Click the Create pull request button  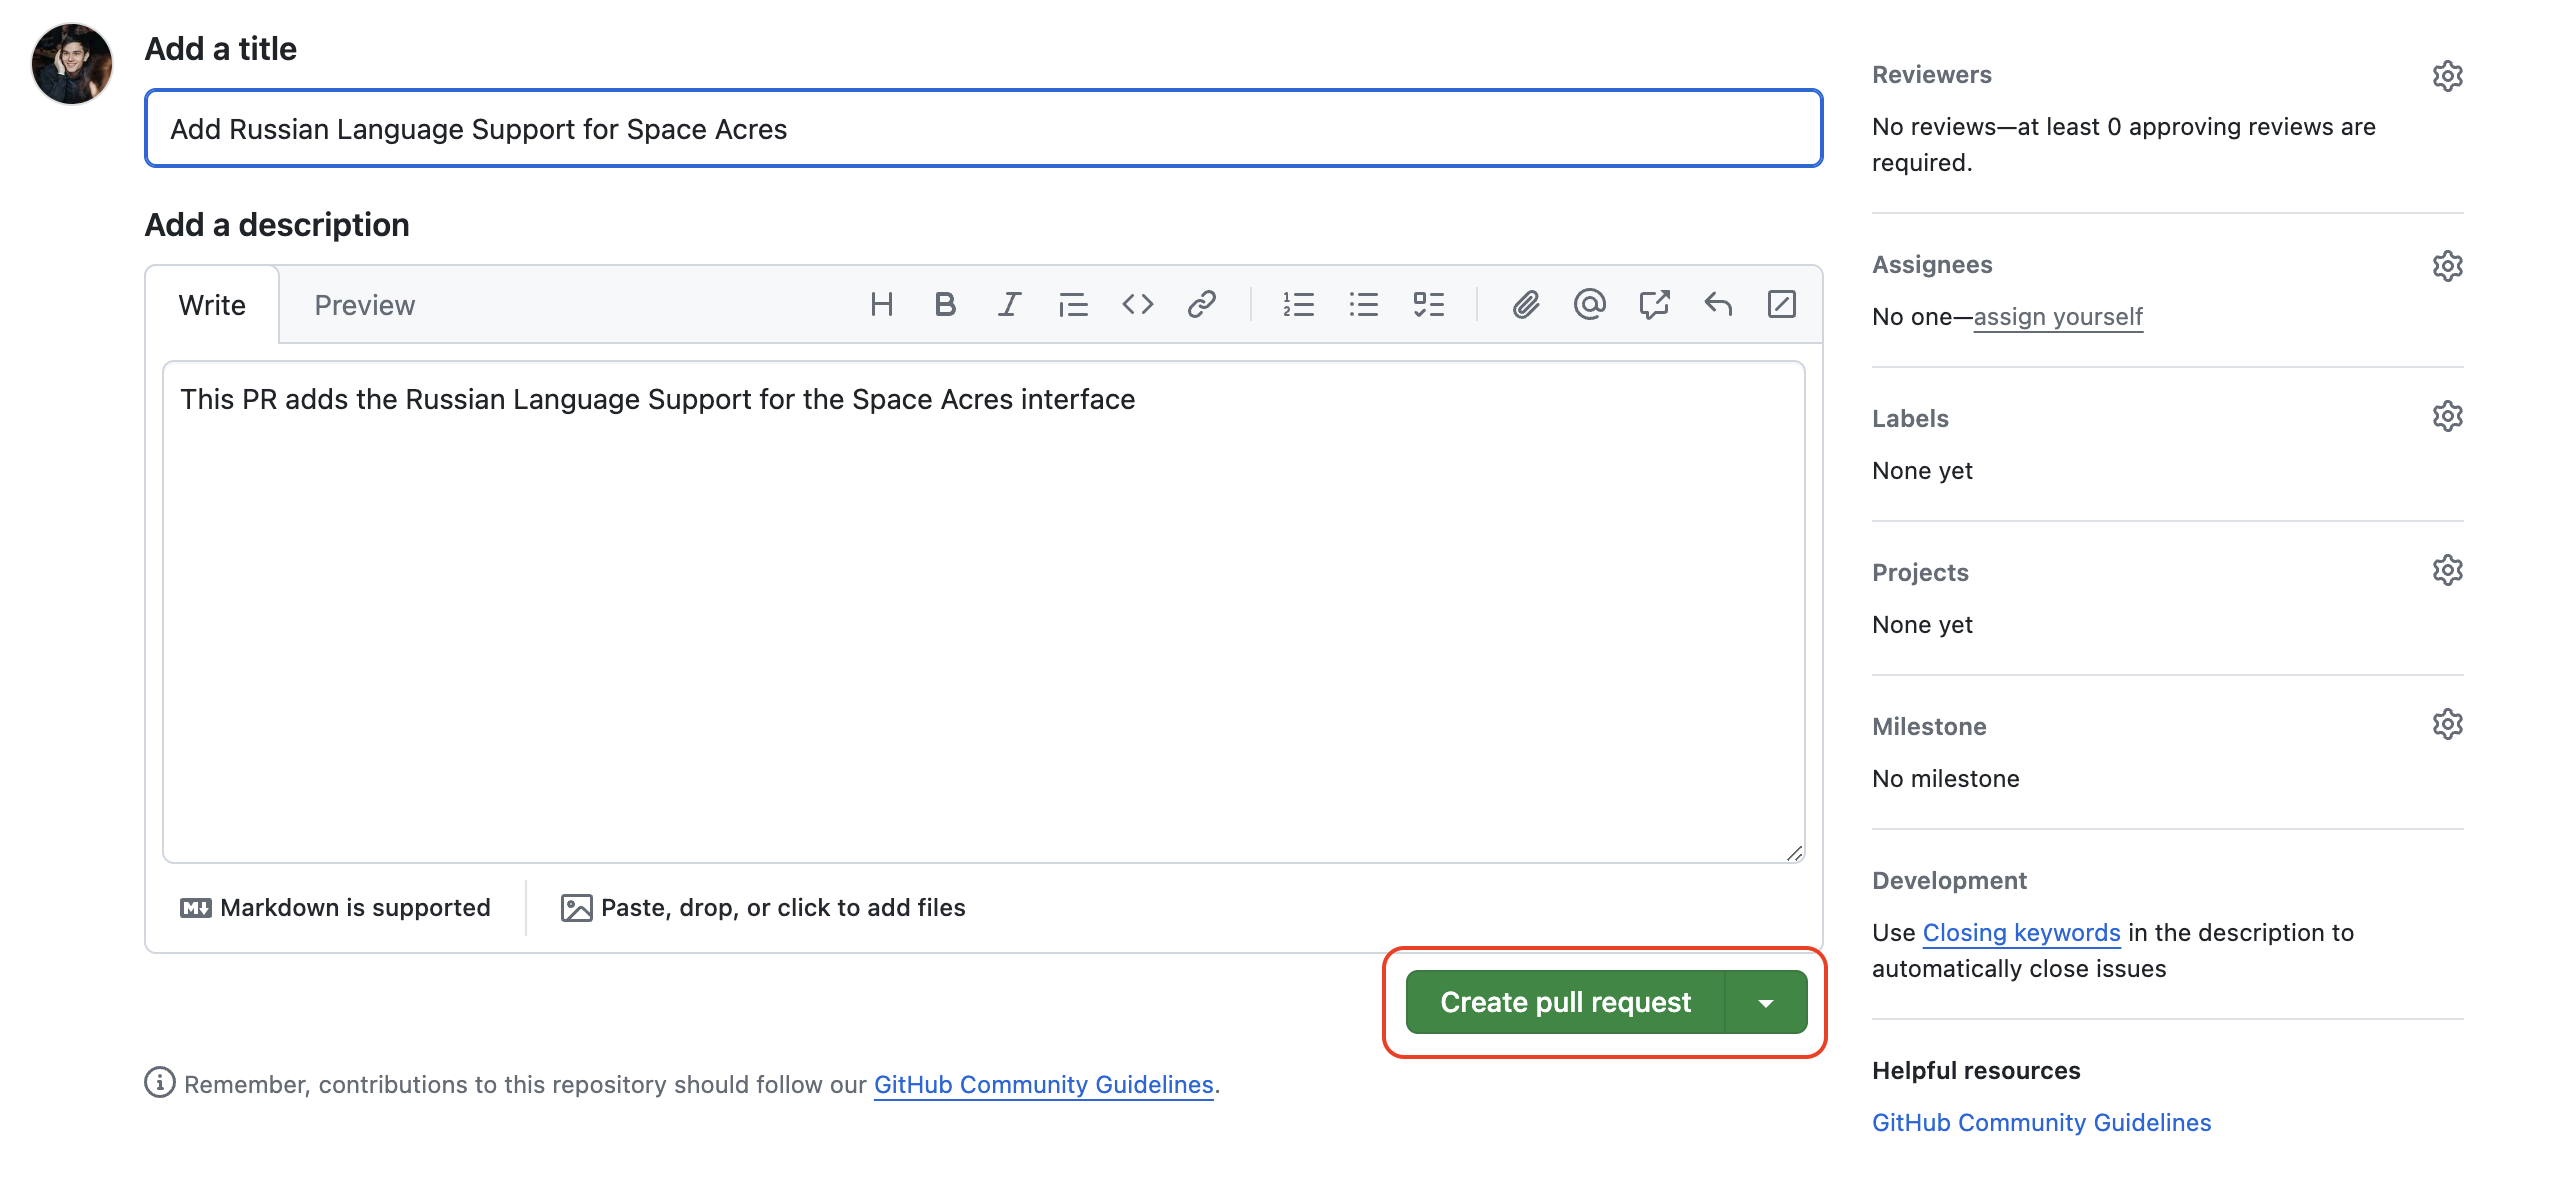(1565, 1003)
